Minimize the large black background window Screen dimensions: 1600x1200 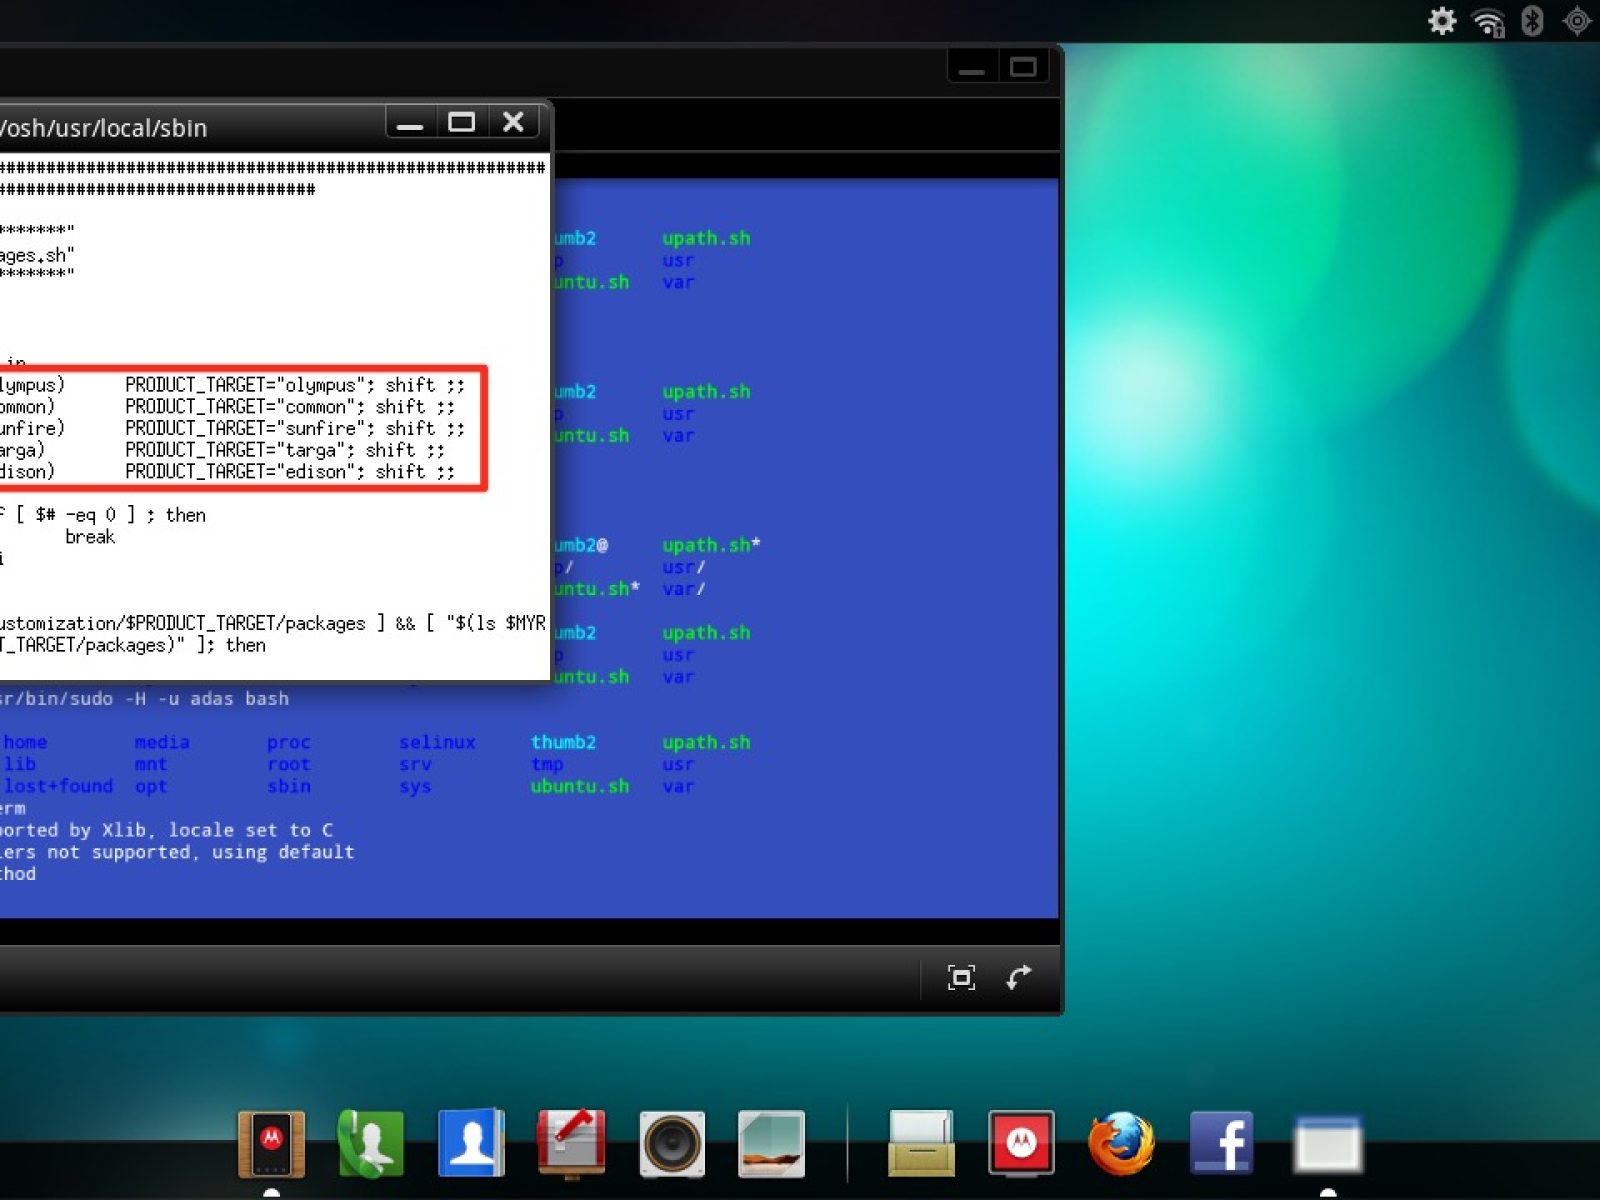(x=972, y=68)
